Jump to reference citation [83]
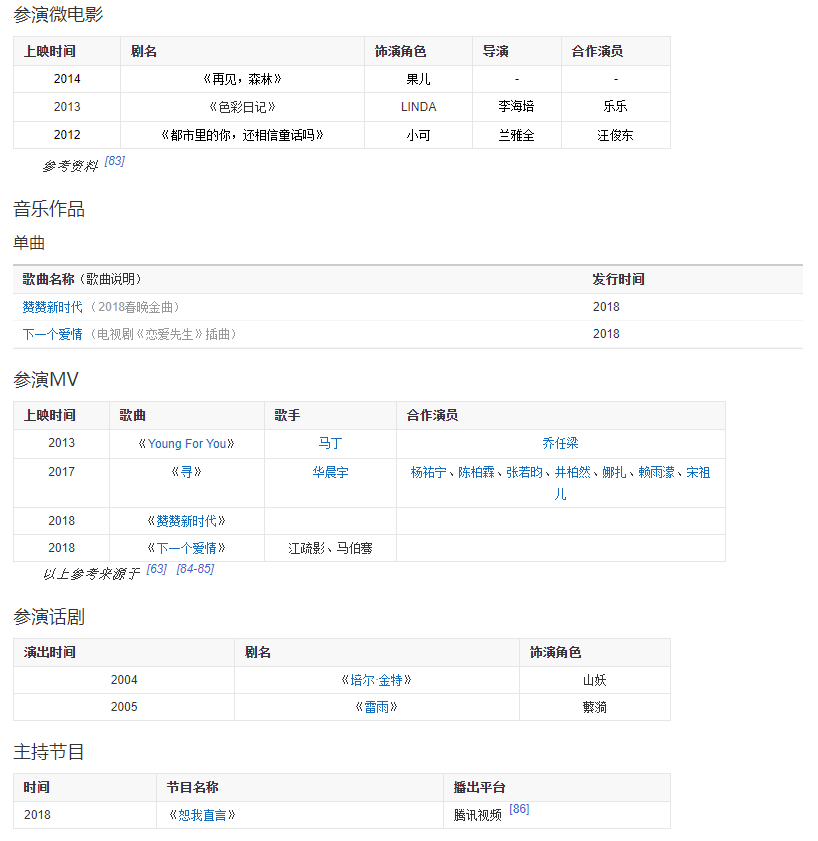Screen dimensions: 818x841 click(115, 161)
